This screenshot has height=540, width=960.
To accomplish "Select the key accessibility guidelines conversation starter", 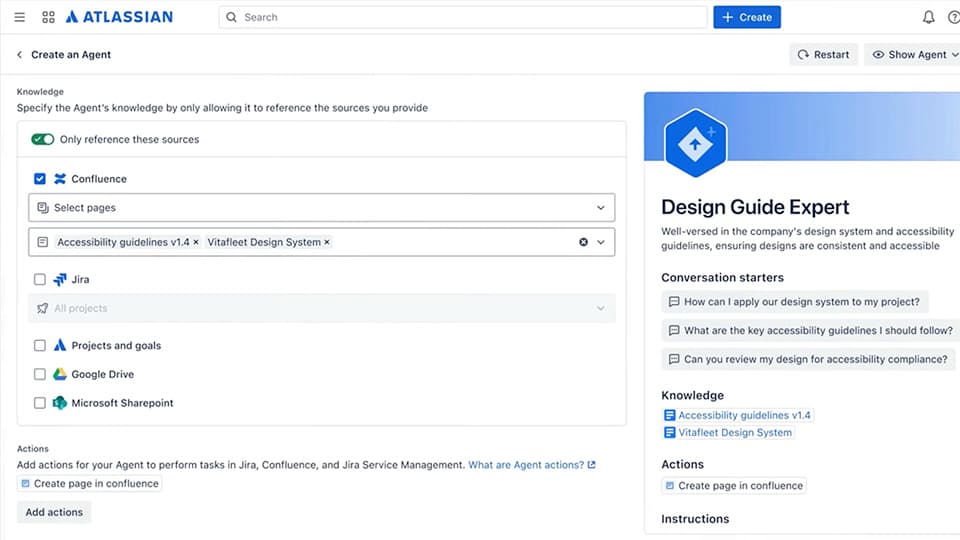I will (810, 331).
